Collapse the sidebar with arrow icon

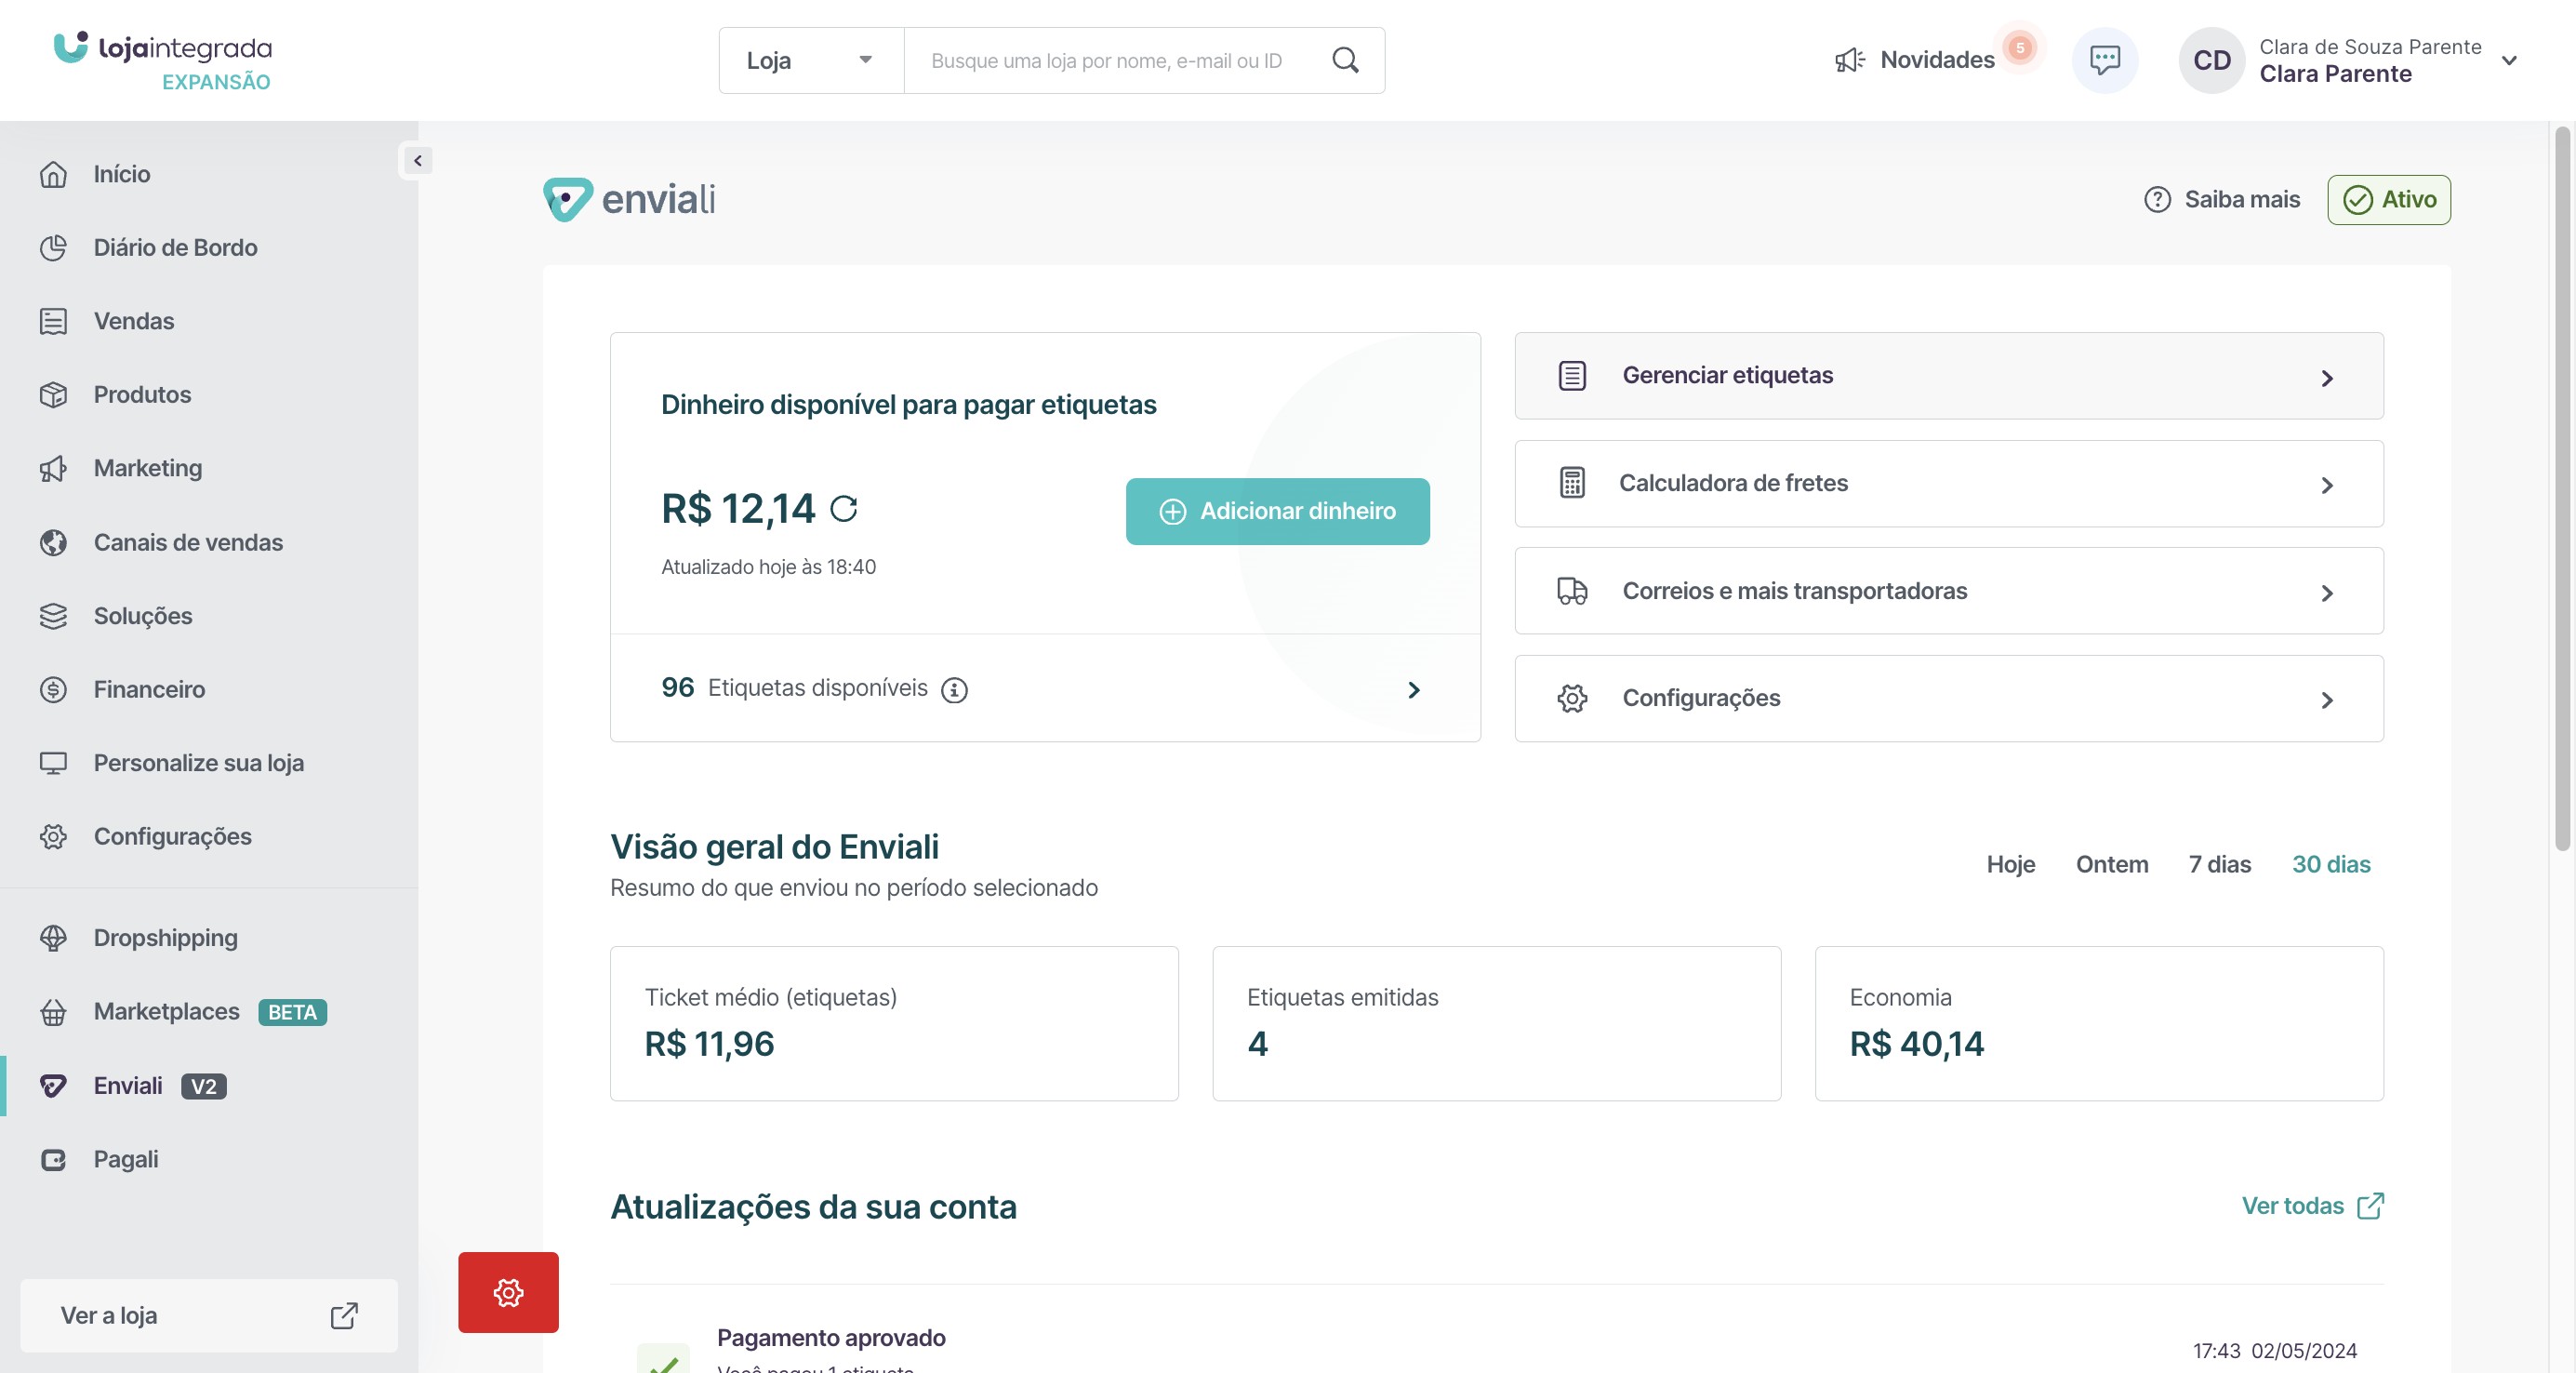(x=417, y=161)
